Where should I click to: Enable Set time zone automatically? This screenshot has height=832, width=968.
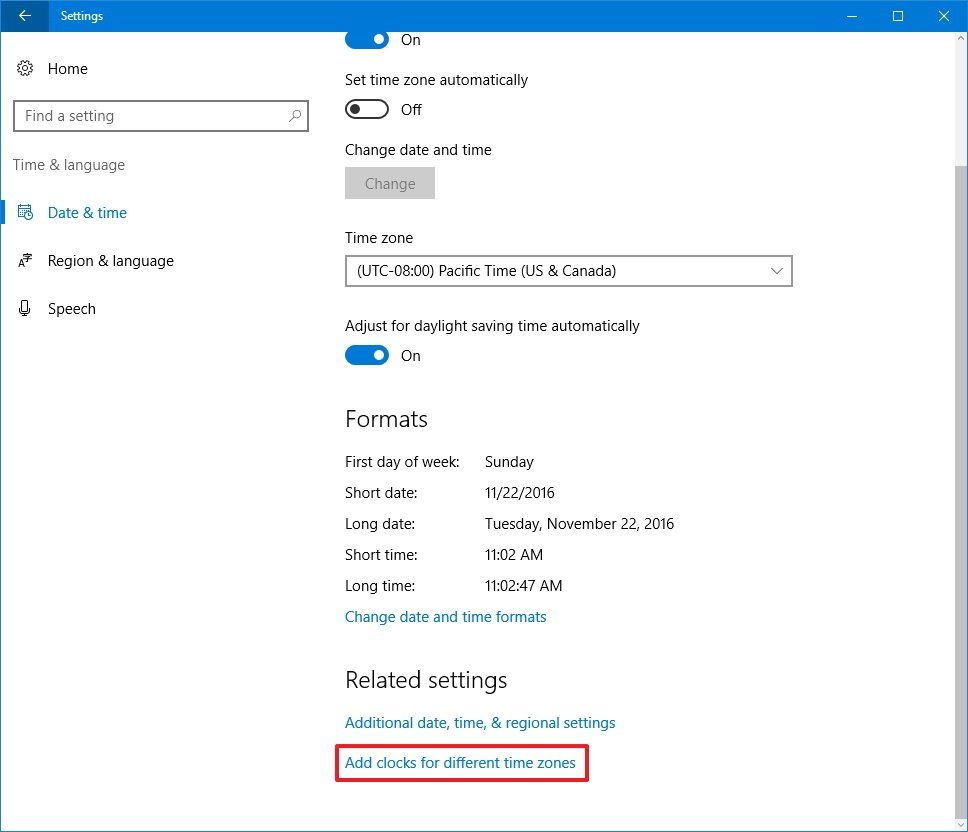[x=366, y=109]
